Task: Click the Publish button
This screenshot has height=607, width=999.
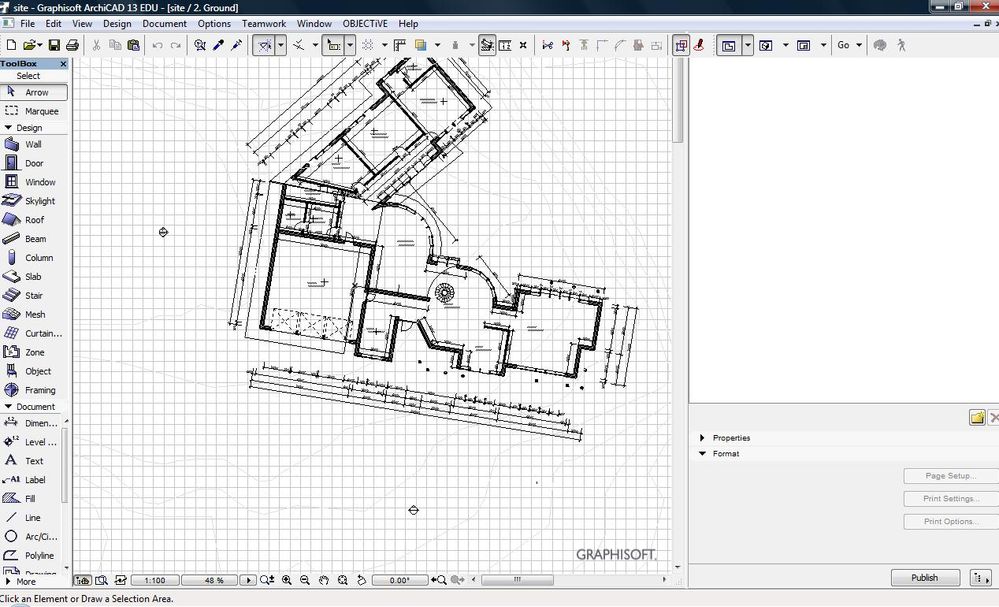Action: [x=924, y=578]
